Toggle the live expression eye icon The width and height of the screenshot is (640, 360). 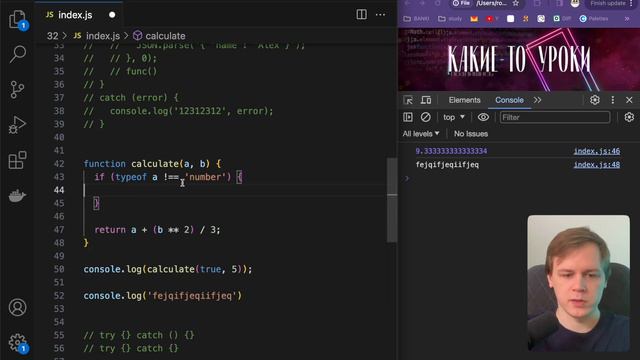[483, 117]
